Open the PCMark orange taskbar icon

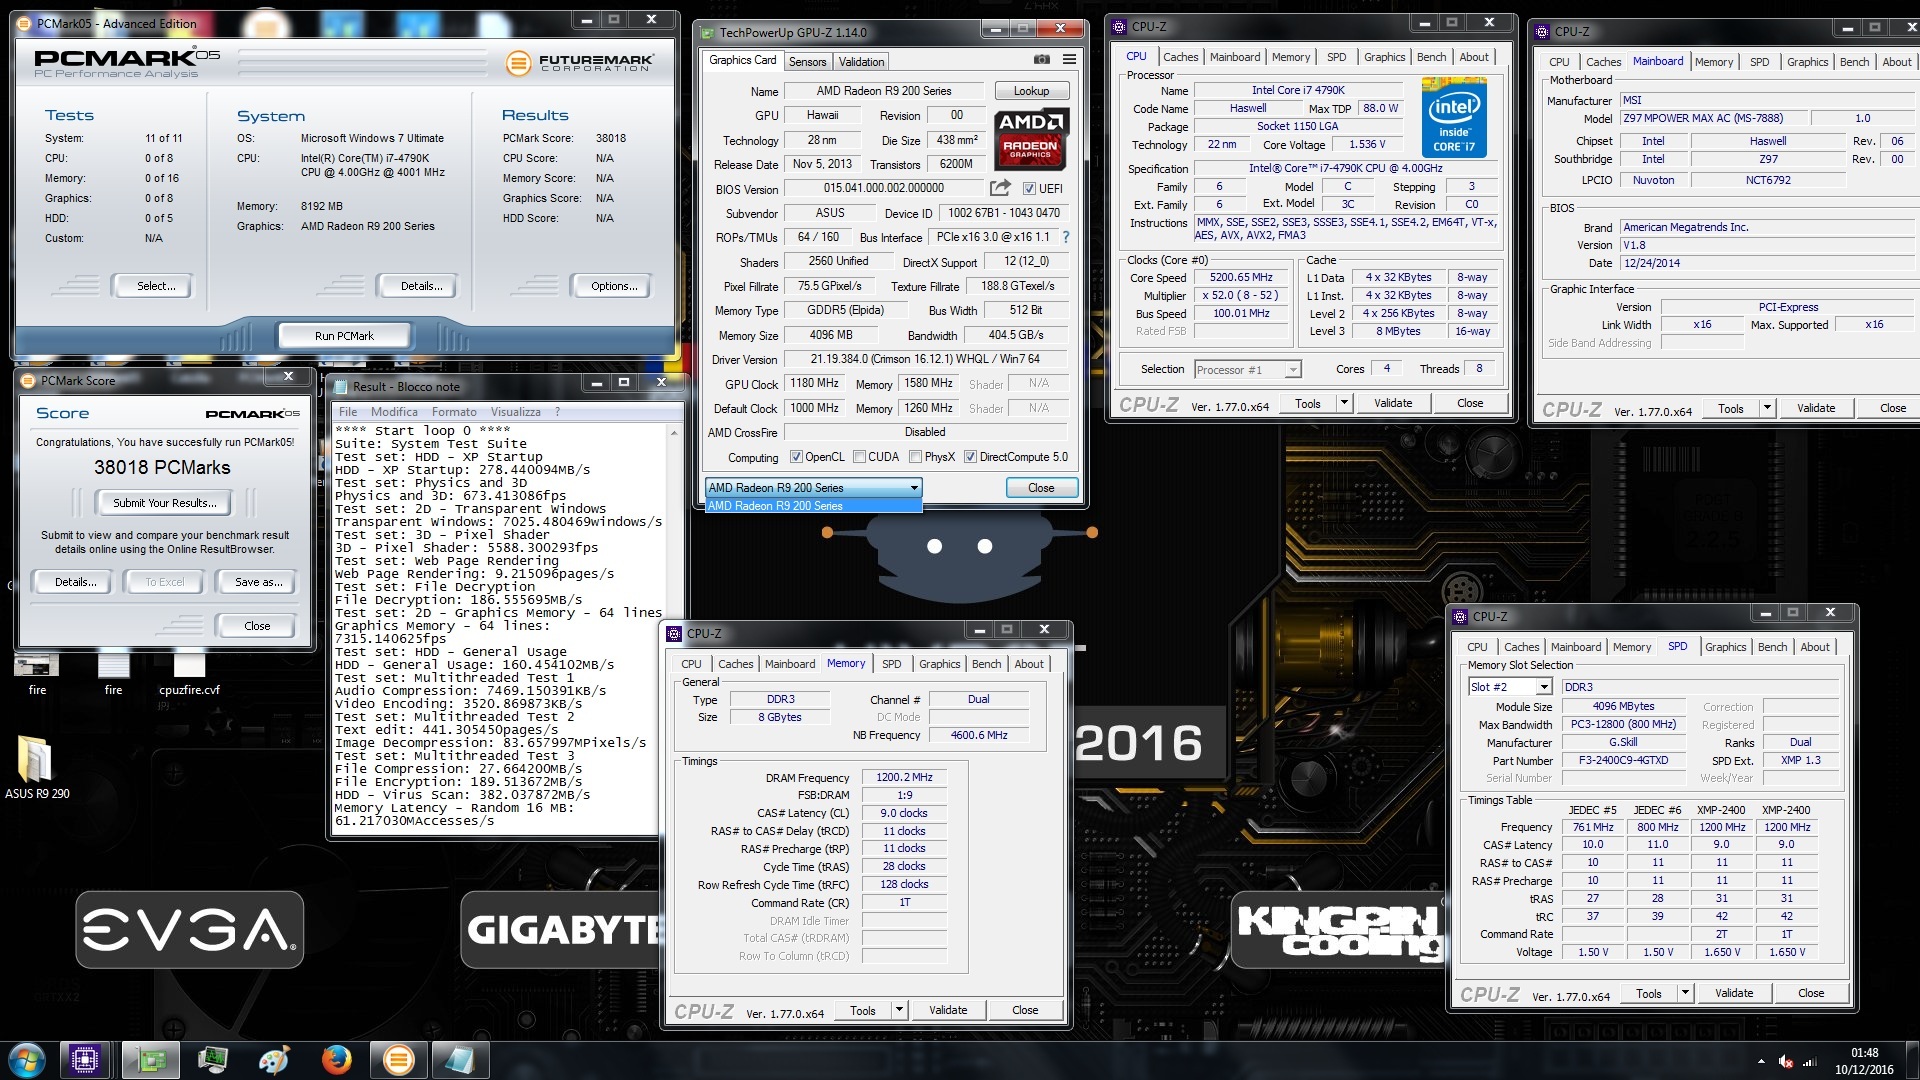398,1059
